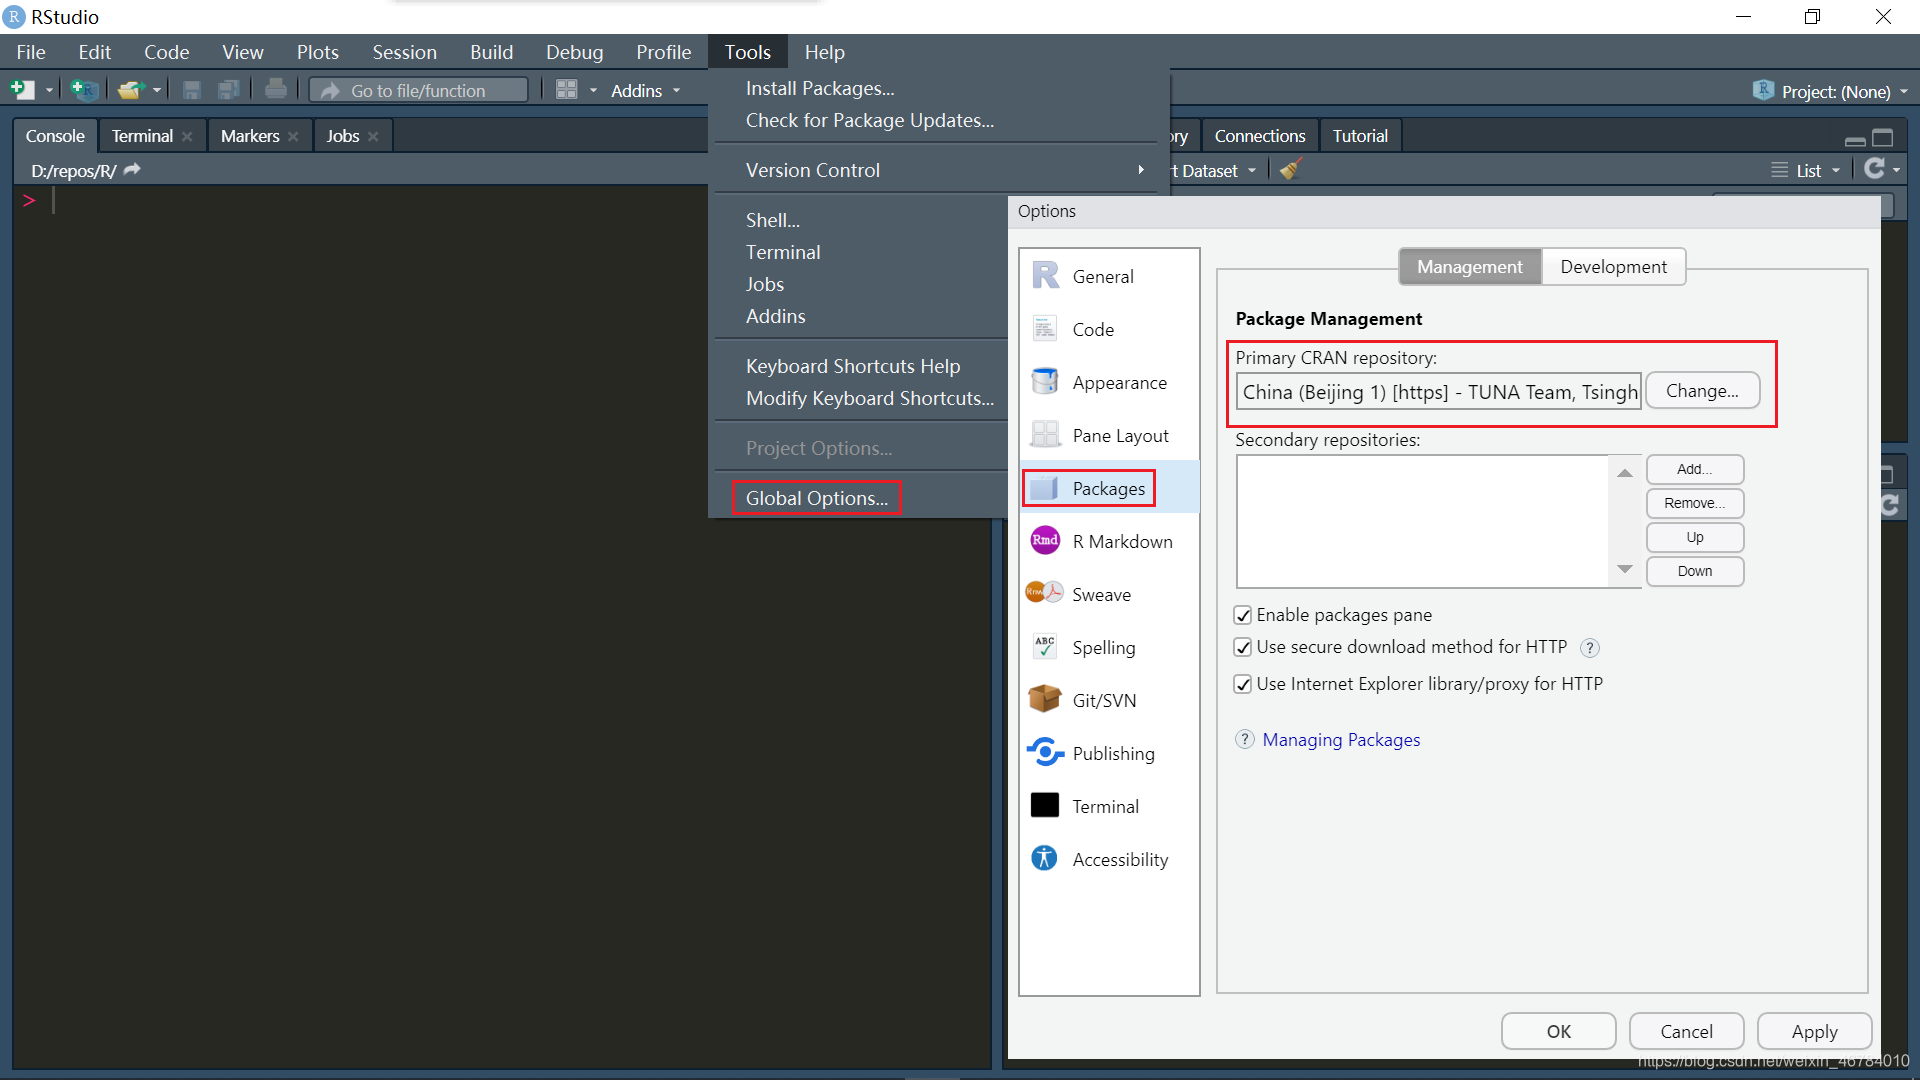Click the workspace panes grid icon
1920x1080 pixels.
pyautogui.click(x=566, y=90)
